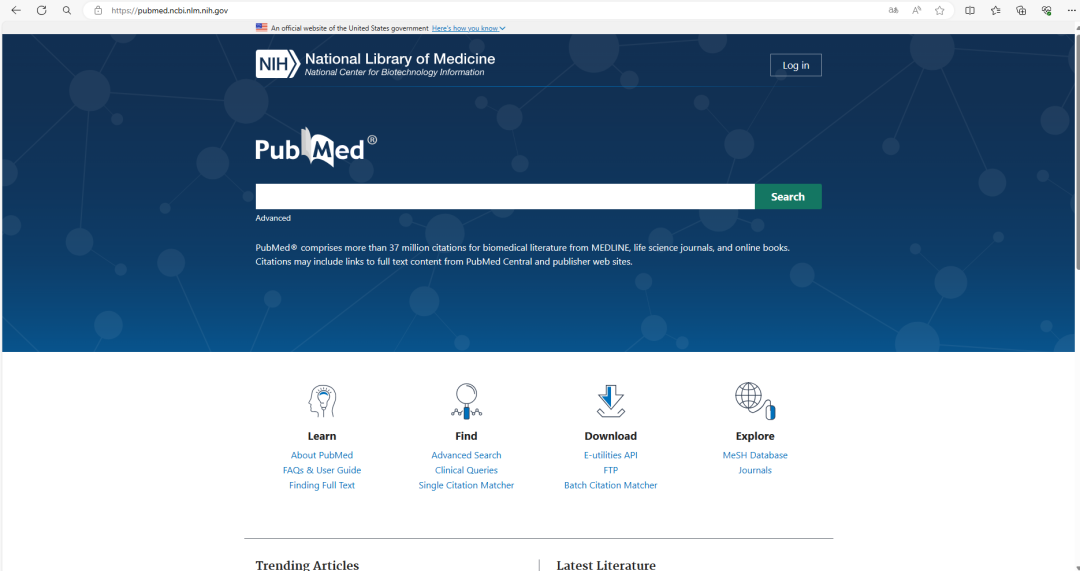Image resolution: width=1080 pixels, height=571 pixels.
Task: Open Journals link under Explore
Action: (755, 470)
